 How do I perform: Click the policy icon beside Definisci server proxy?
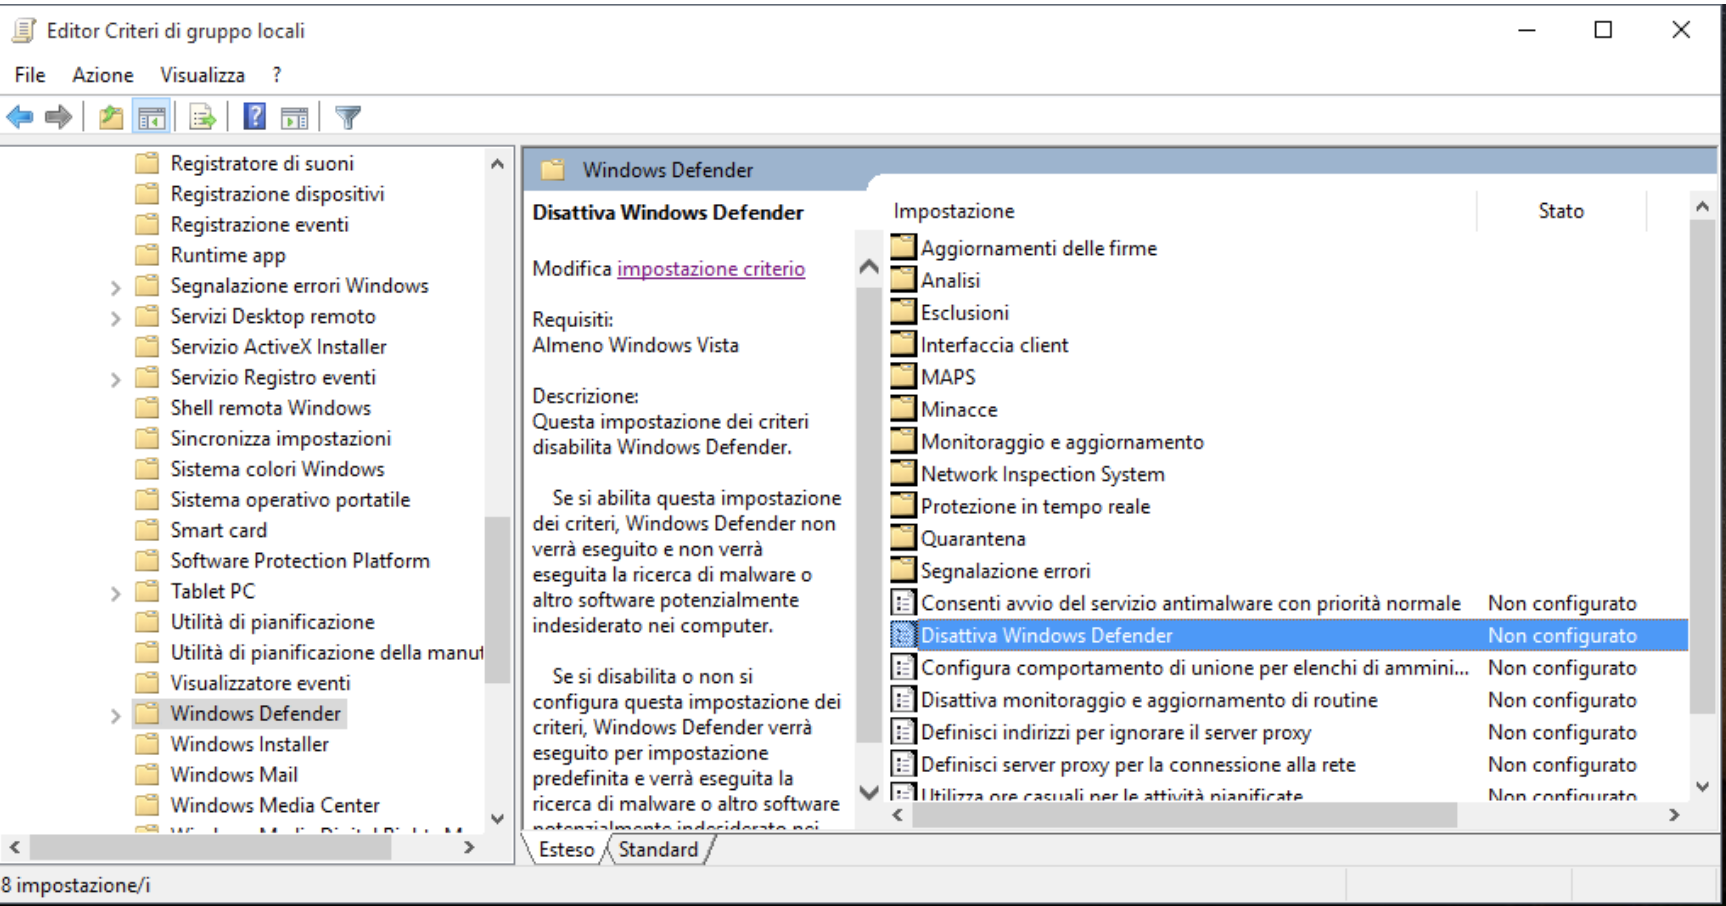pos(904,764)
